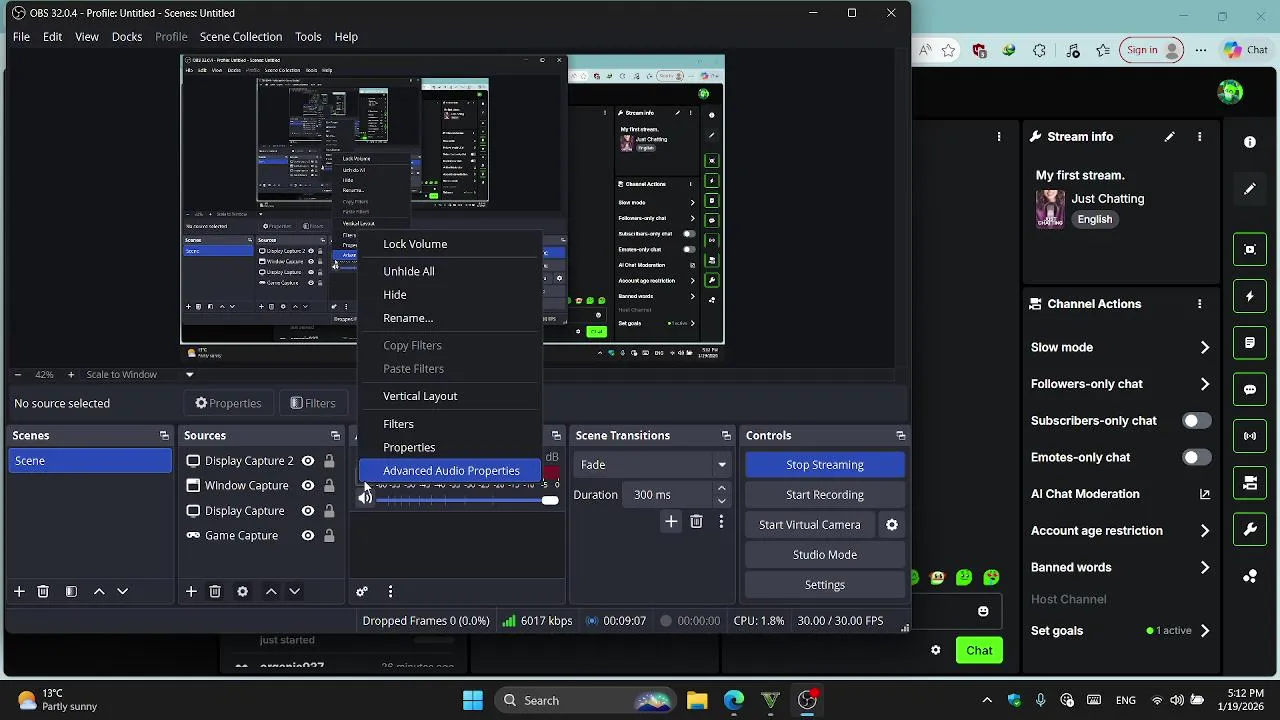Click lightning bolt icon in sidebar
The width and height of the screenshot is (1280, 720).
click(1250, 296)
